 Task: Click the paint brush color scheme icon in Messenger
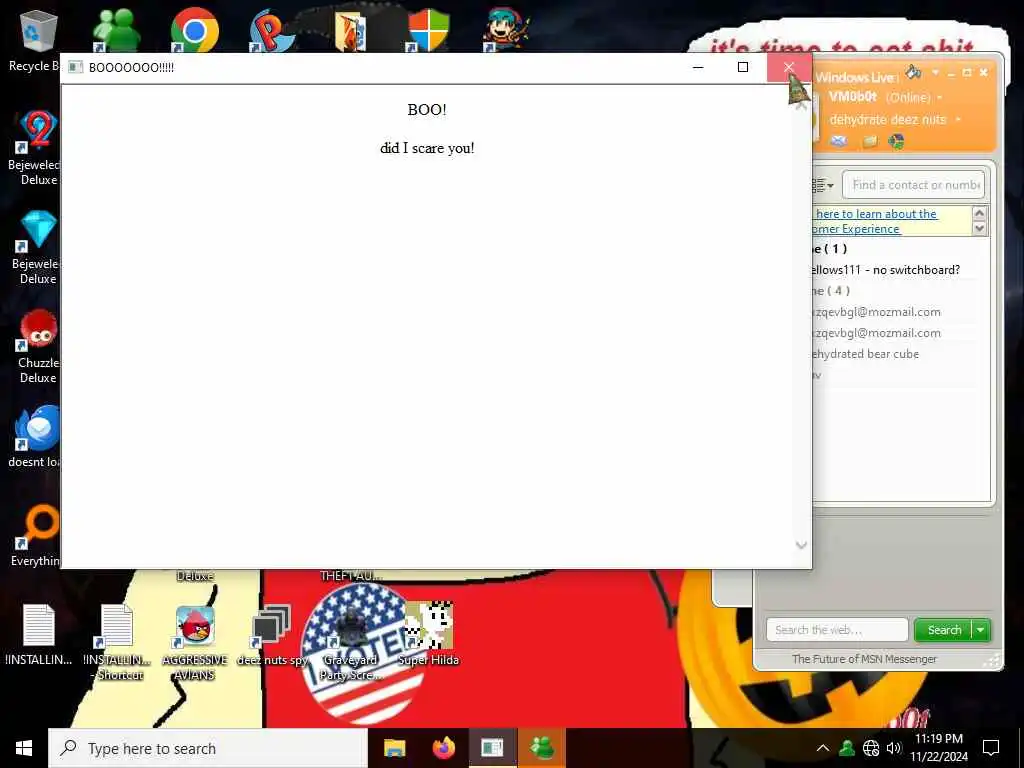tap(914, 72)
